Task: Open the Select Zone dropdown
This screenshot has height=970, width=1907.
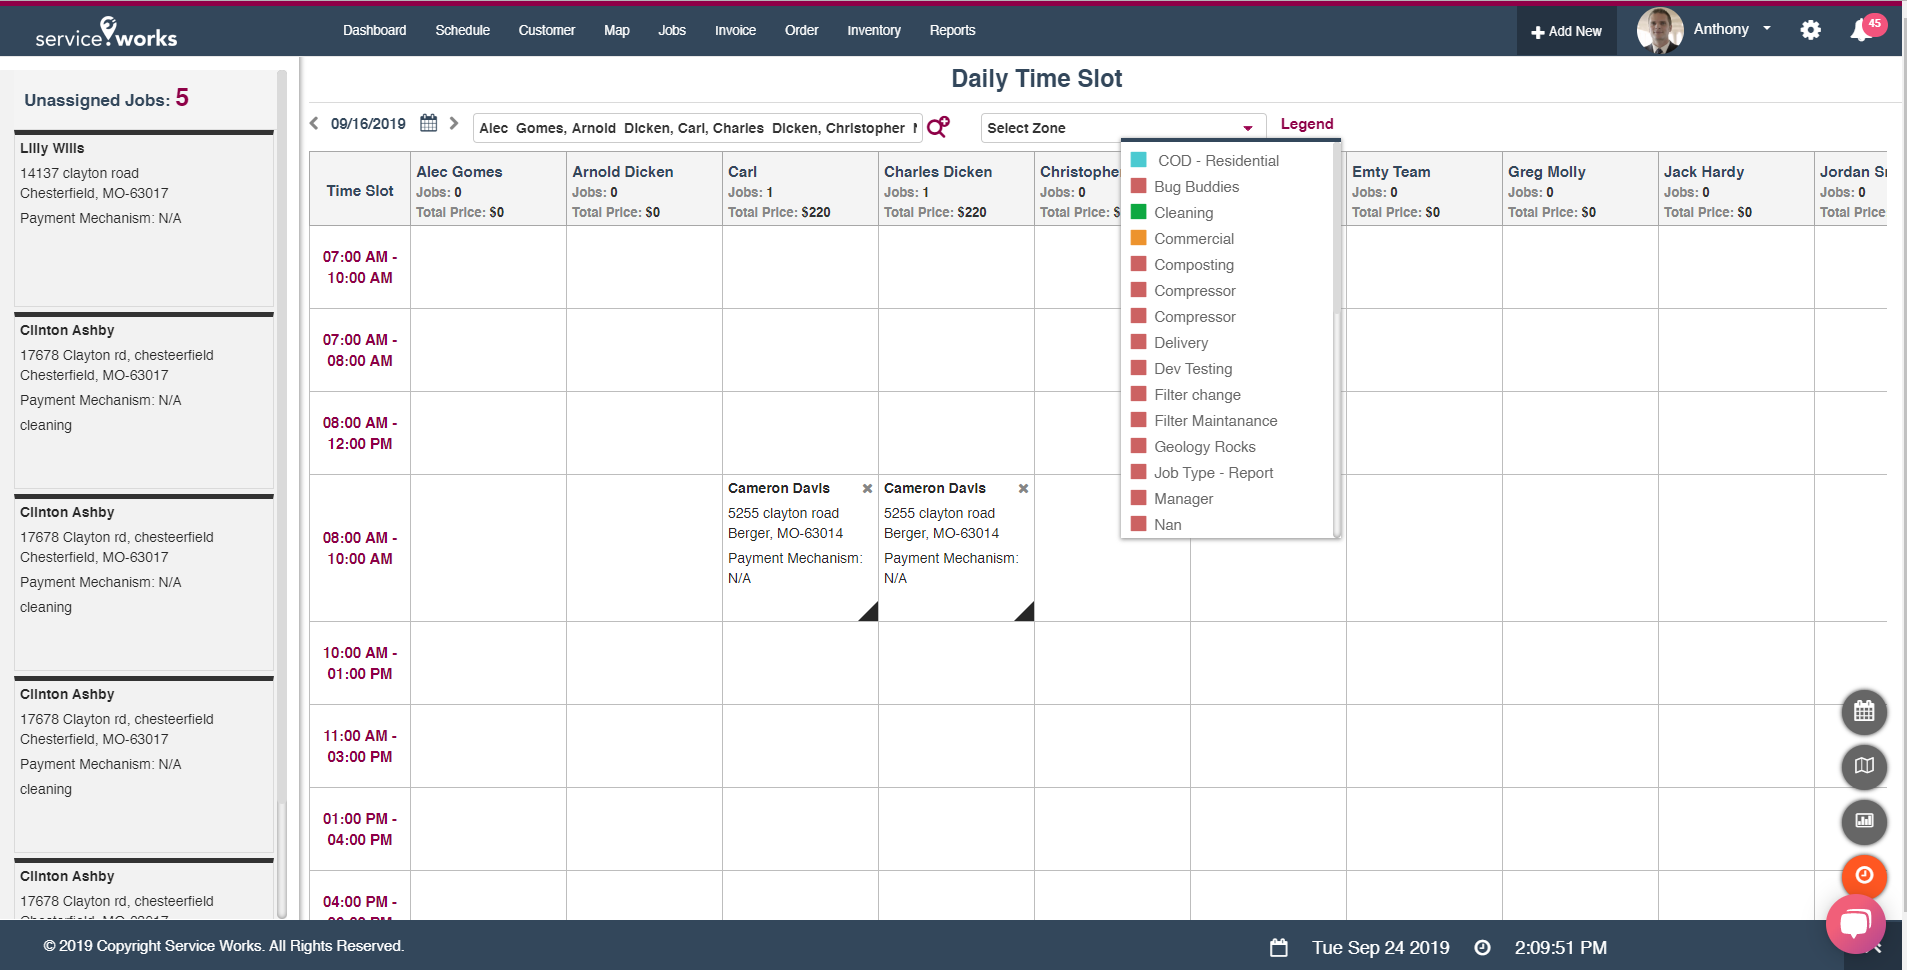Action: [x=1119, y=128]
